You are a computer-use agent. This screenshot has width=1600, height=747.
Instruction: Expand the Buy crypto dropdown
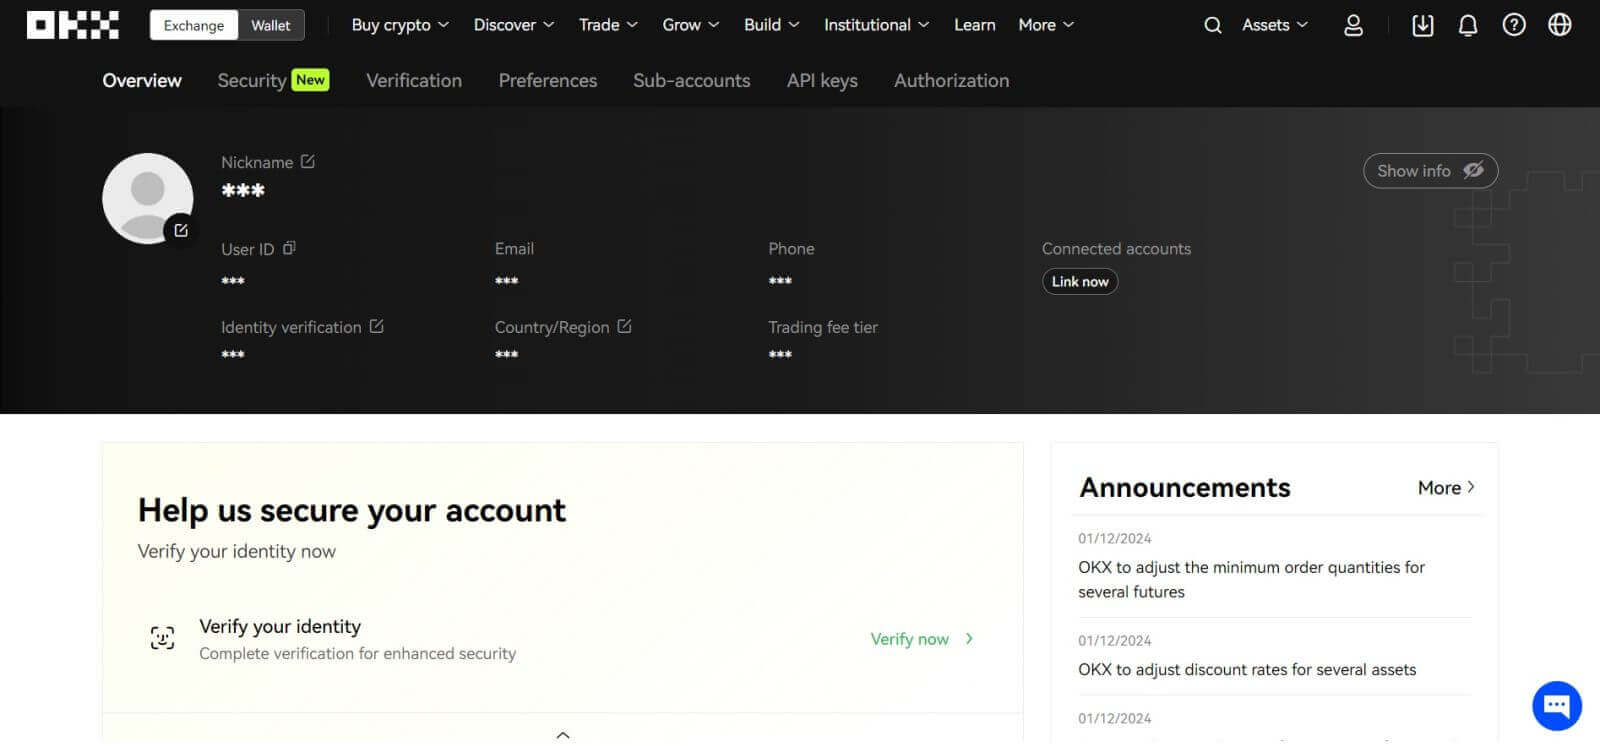[400, 25]
